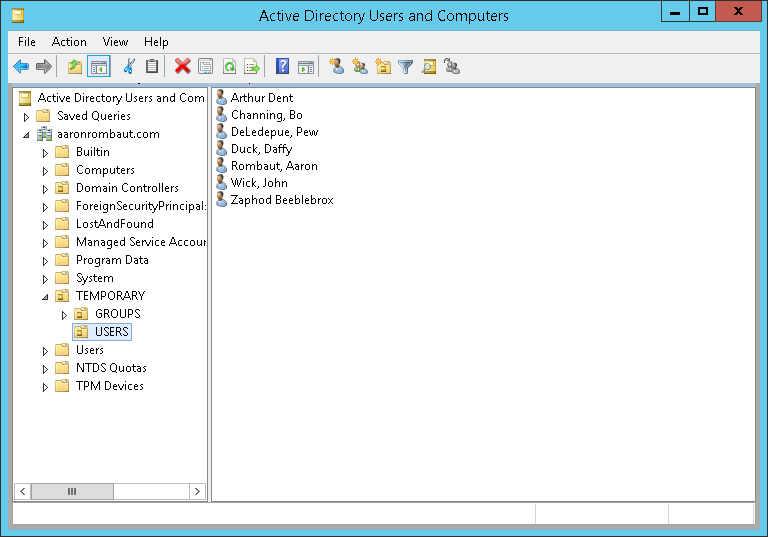Click the aaronrombaut.com domain icon
The image size is (768, 537).
coord(45,134)
